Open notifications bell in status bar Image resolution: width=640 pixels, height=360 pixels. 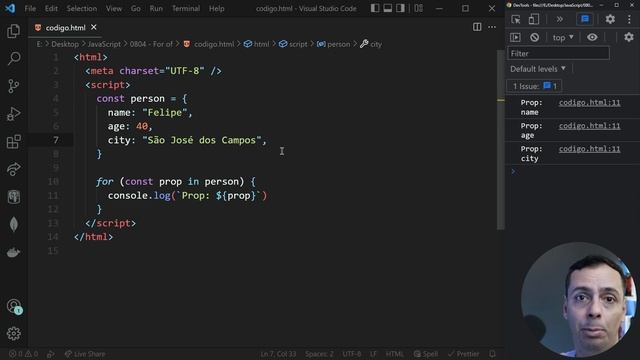[493, 354]
